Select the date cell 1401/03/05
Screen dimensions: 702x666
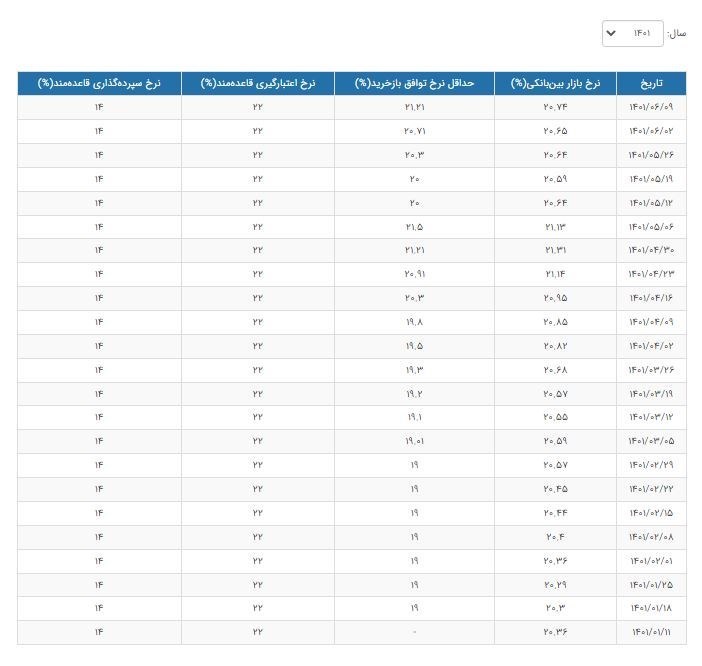651,441
